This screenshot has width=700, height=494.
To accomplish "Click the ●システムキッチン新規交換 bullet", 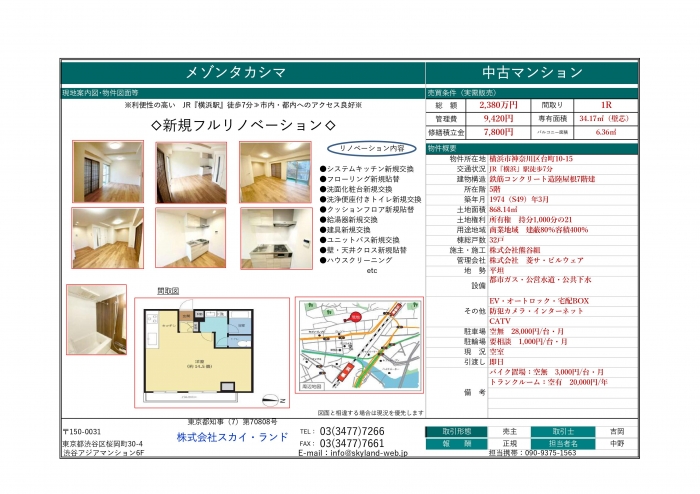I will [367, 169].
